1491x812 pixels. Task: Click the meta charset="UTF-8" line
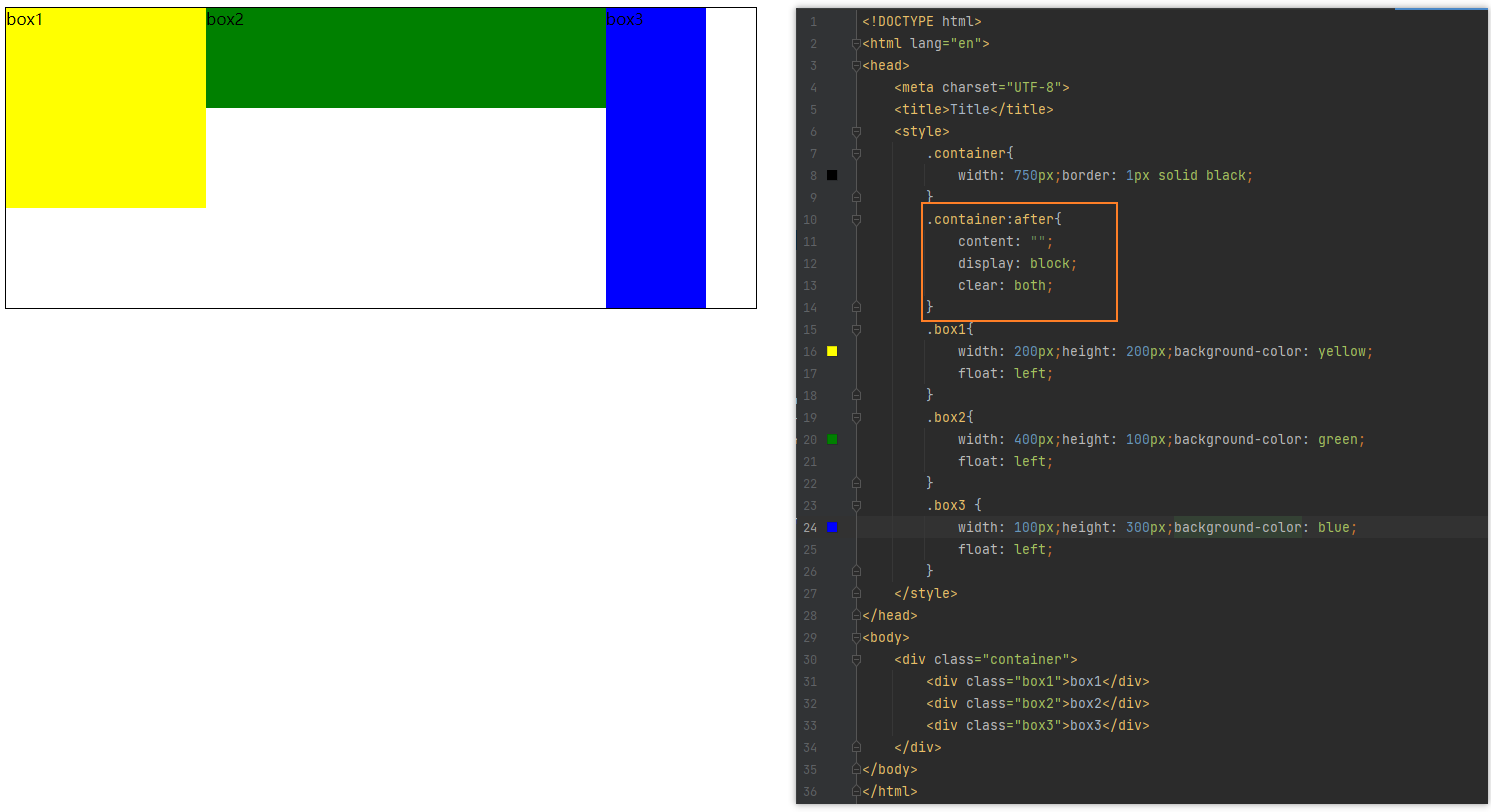pos(982,87)
